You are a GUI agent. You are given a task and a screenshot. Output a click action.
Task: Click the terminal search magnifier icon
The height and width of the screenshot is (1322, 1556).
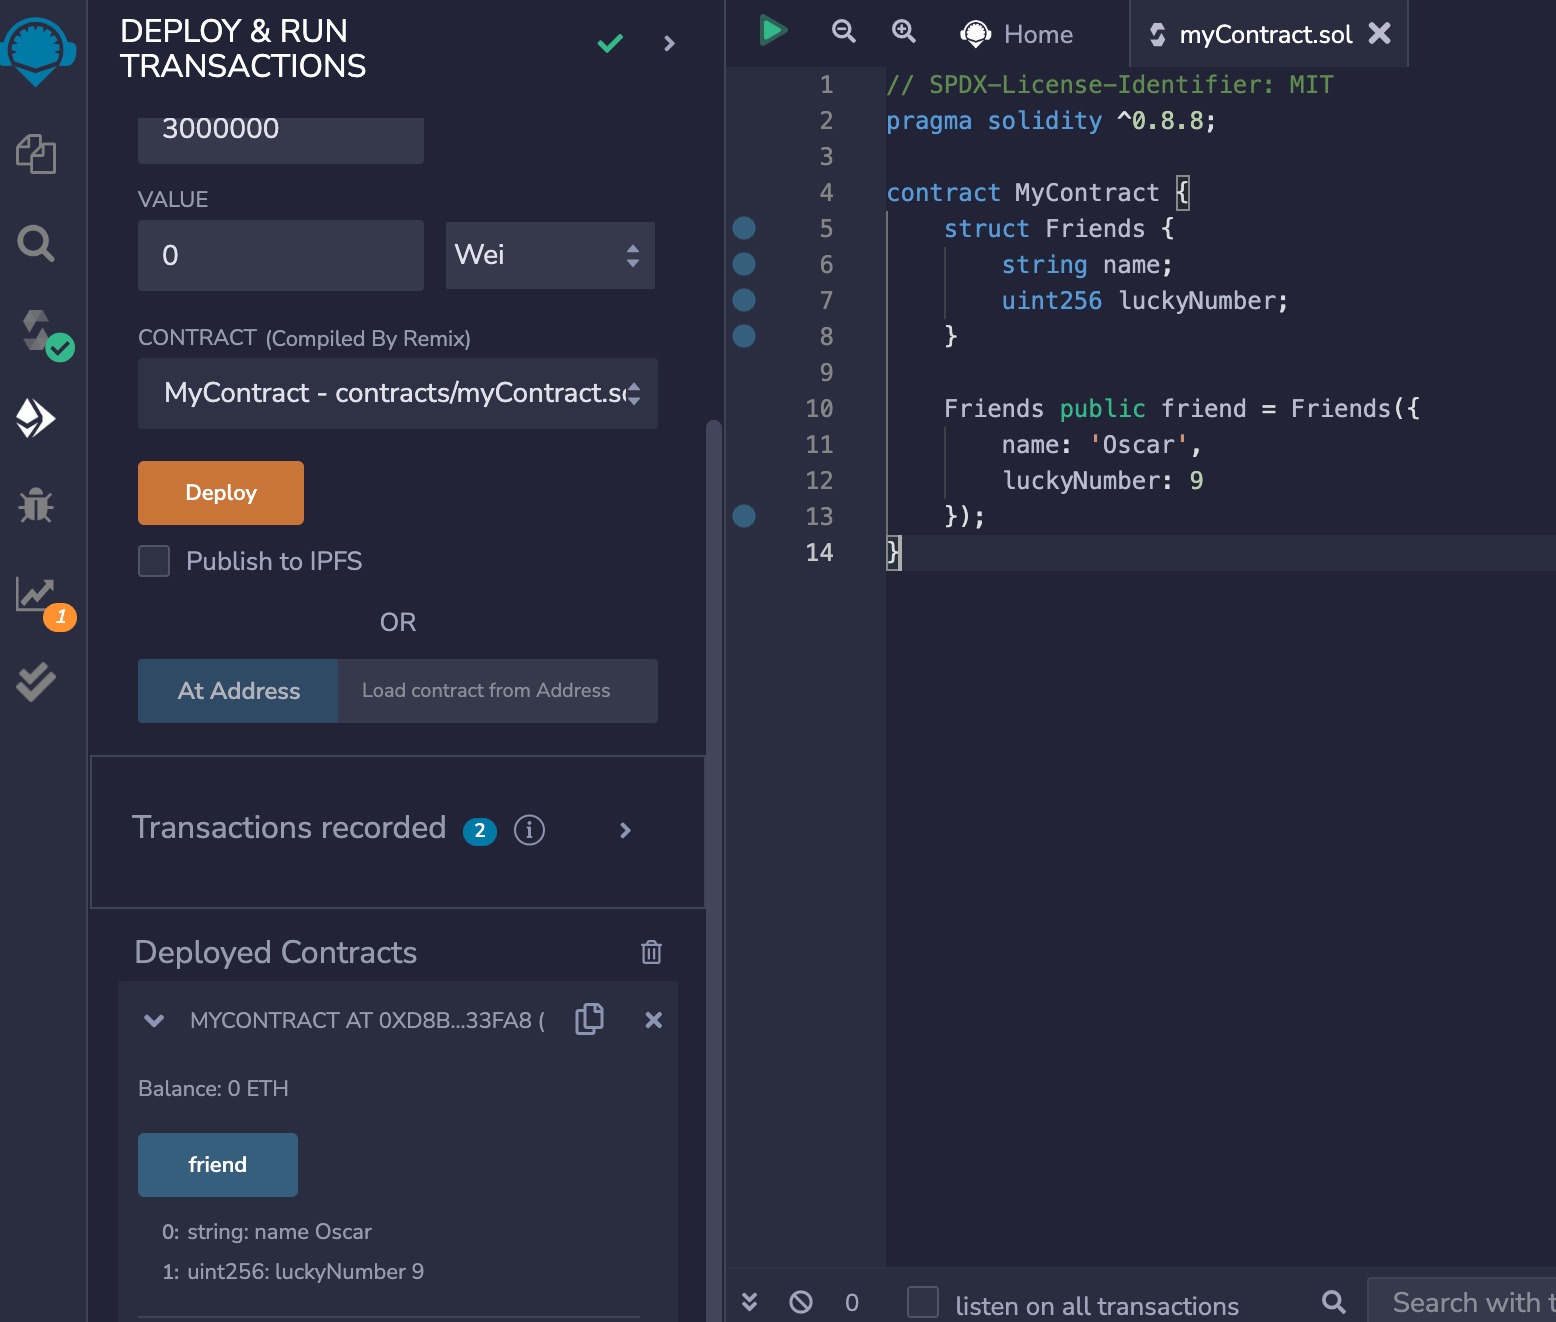point(1334,1301)
